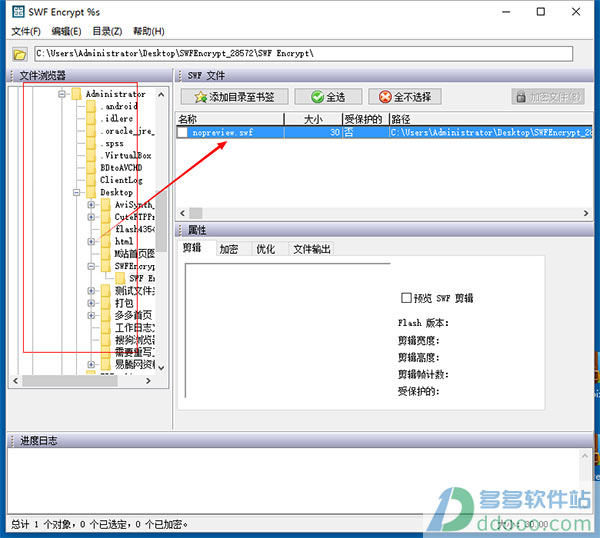The height and width of the screenshot is (538, 600).
Task: Click SWF file list scroll left arrow
Action: (x=183, y=213)
